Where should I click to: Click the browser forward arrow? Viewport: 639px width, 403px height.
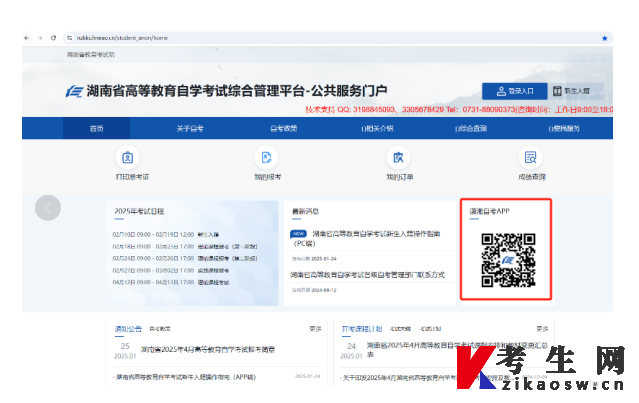click(40, 38)
